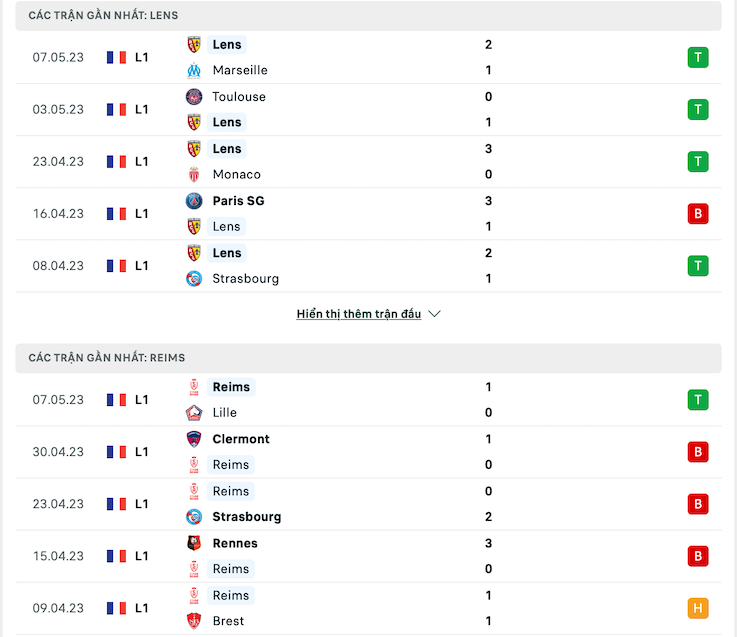The image size is (737, 637).
Task: Click the Toulouse club crest
Action: point(194,97)
